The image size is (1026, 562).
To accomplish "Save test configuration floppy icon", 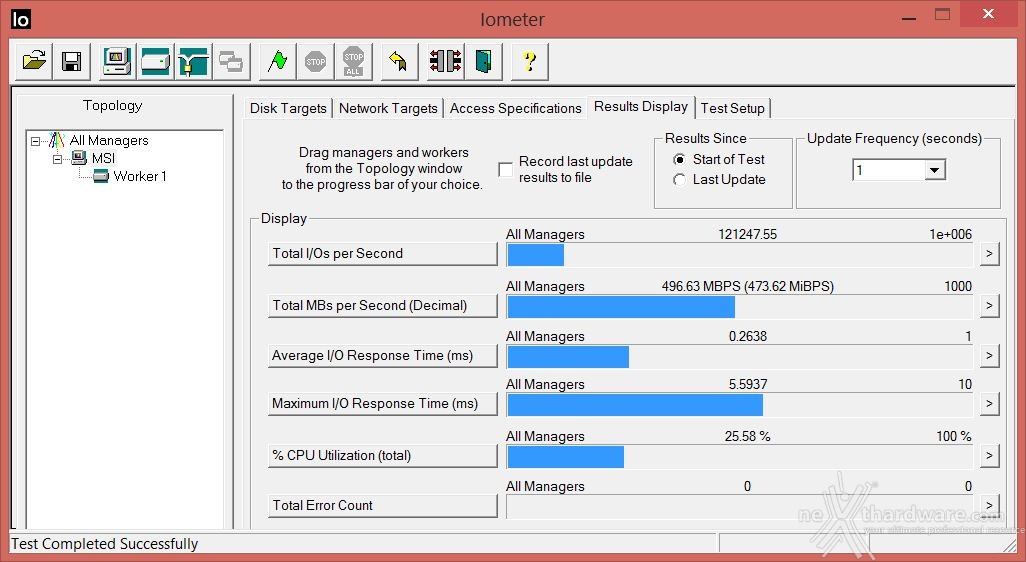I will 71,62.
